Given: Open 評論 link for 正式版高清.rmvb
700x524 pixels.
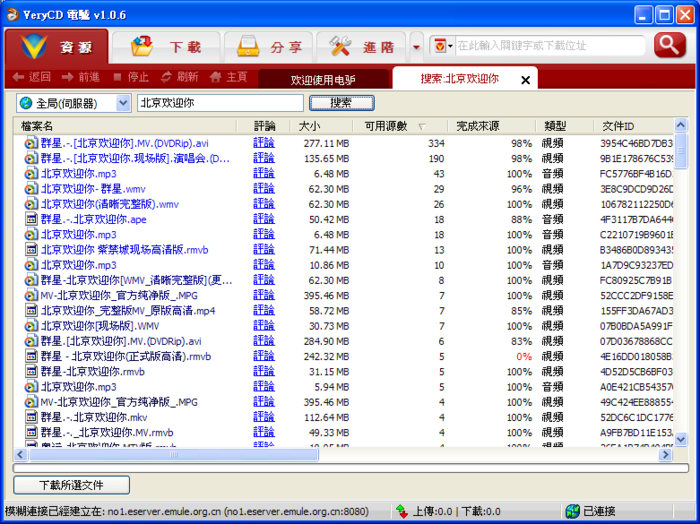Looking at the screenshot, I should pyautogui.click(x=264, y=356).
